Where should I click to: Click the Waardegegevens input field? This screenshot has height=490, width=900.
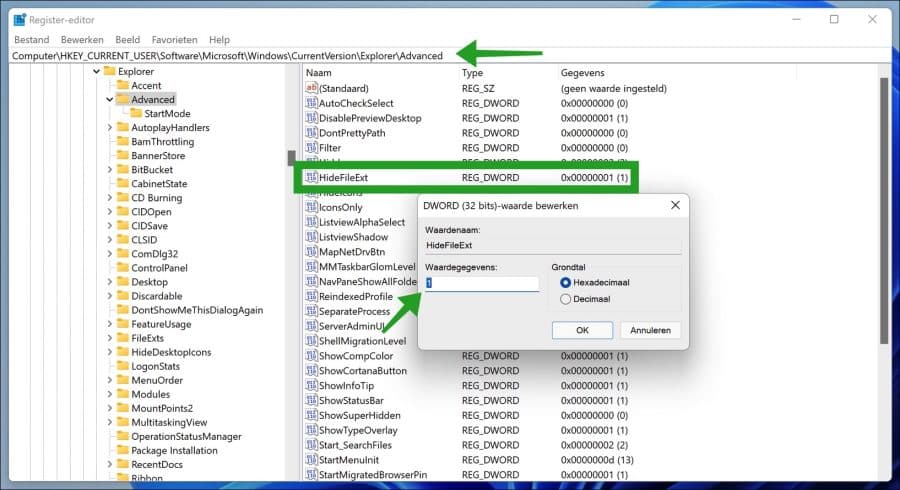[482, 283]
